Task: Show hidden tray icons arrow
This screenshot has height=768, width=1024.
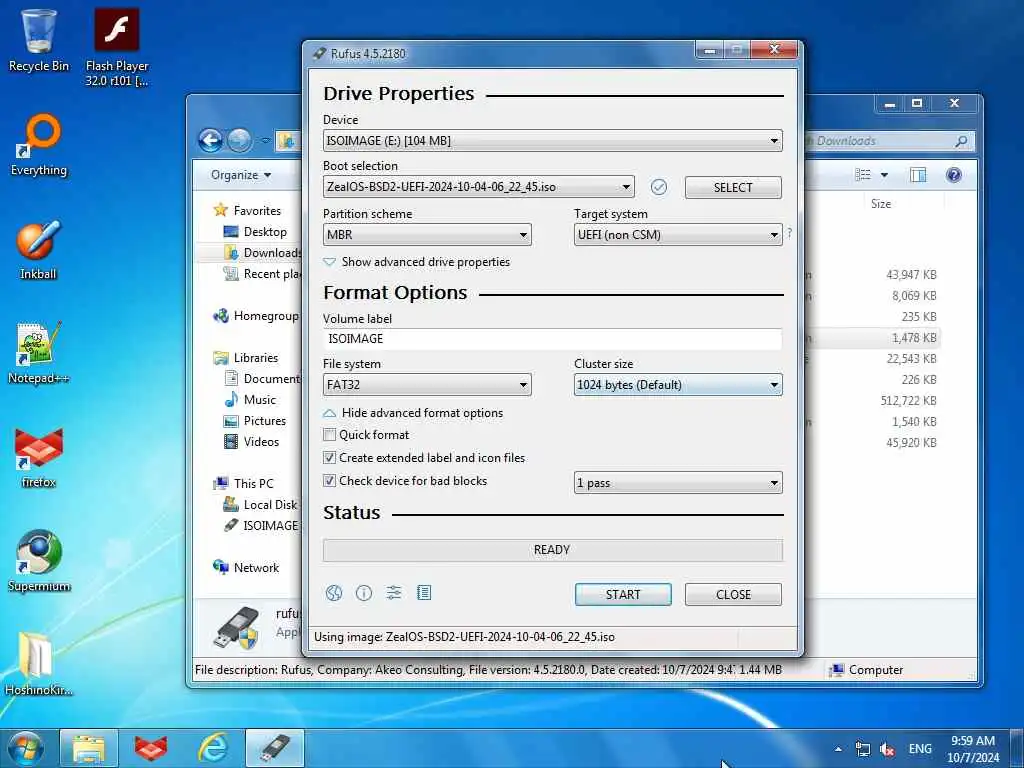Action: click(x=839, y=749)
